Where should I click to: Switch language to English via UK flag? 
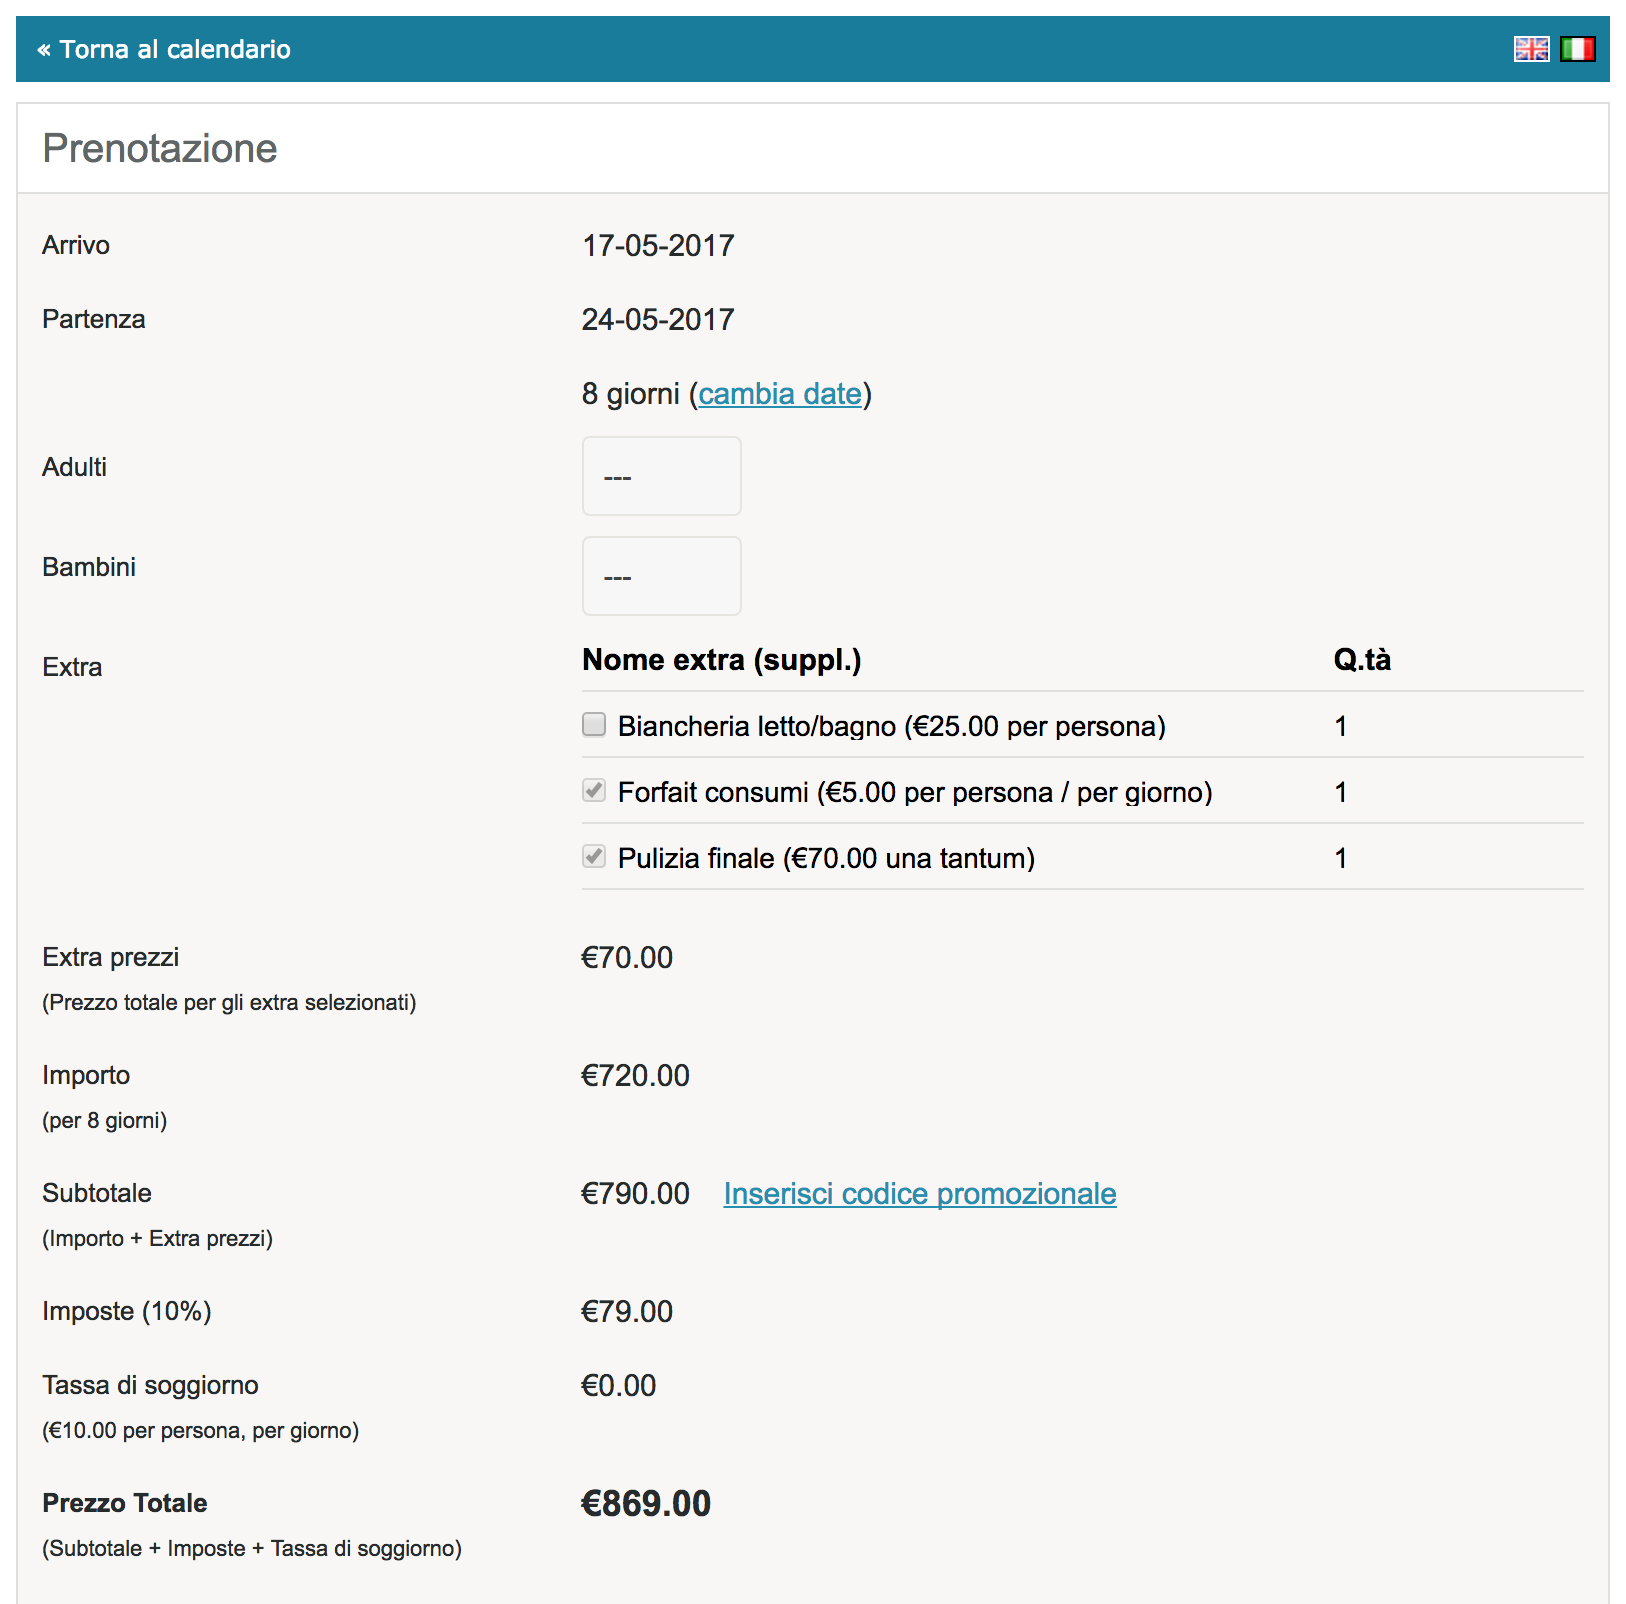click(1531, 49)
